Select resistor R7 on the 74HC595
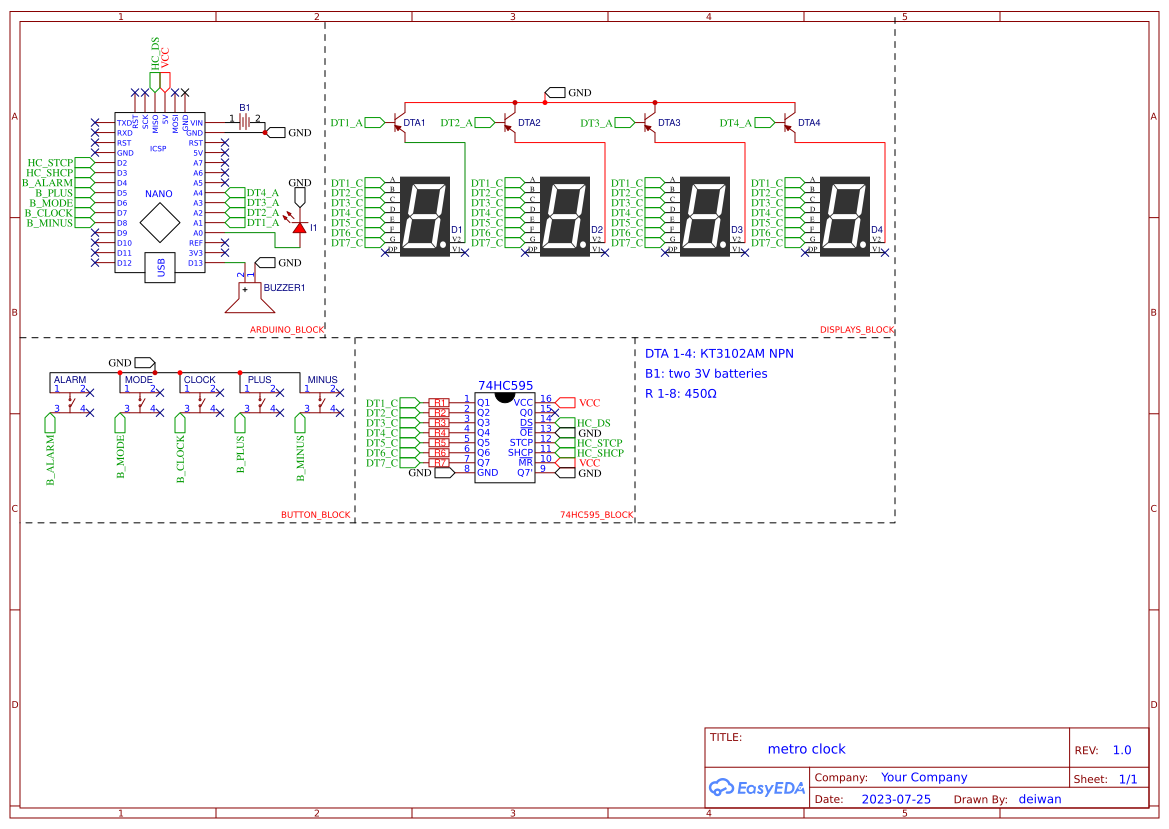 coord(440,463)
